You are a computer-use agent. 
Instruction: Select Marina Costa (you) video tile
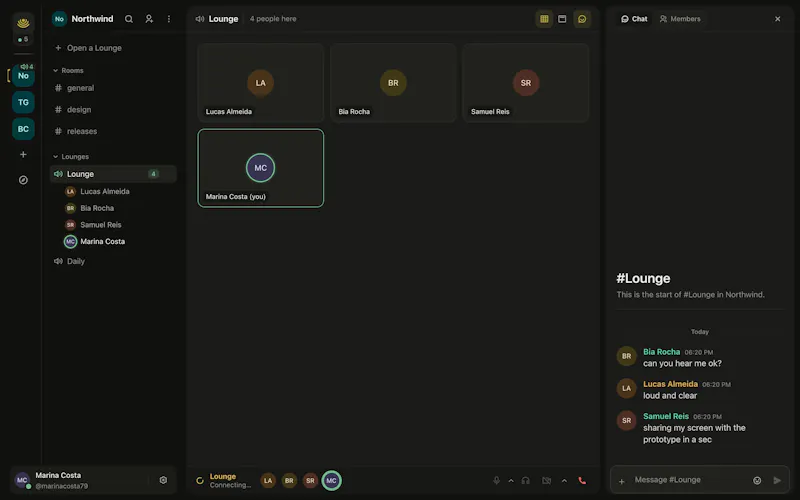click(x=261, y=168)
